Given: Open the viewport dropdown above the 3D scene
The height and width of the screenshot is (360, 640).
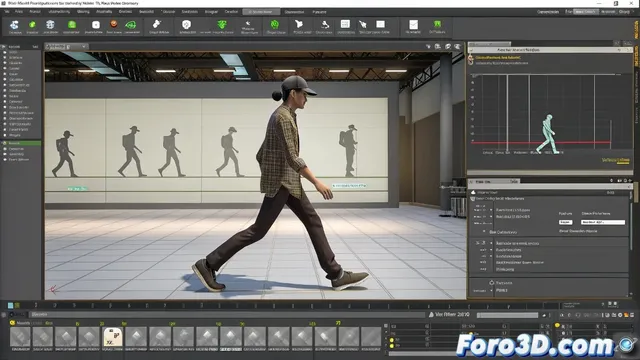Looking at the screenshot, I should tap(66, 47).
